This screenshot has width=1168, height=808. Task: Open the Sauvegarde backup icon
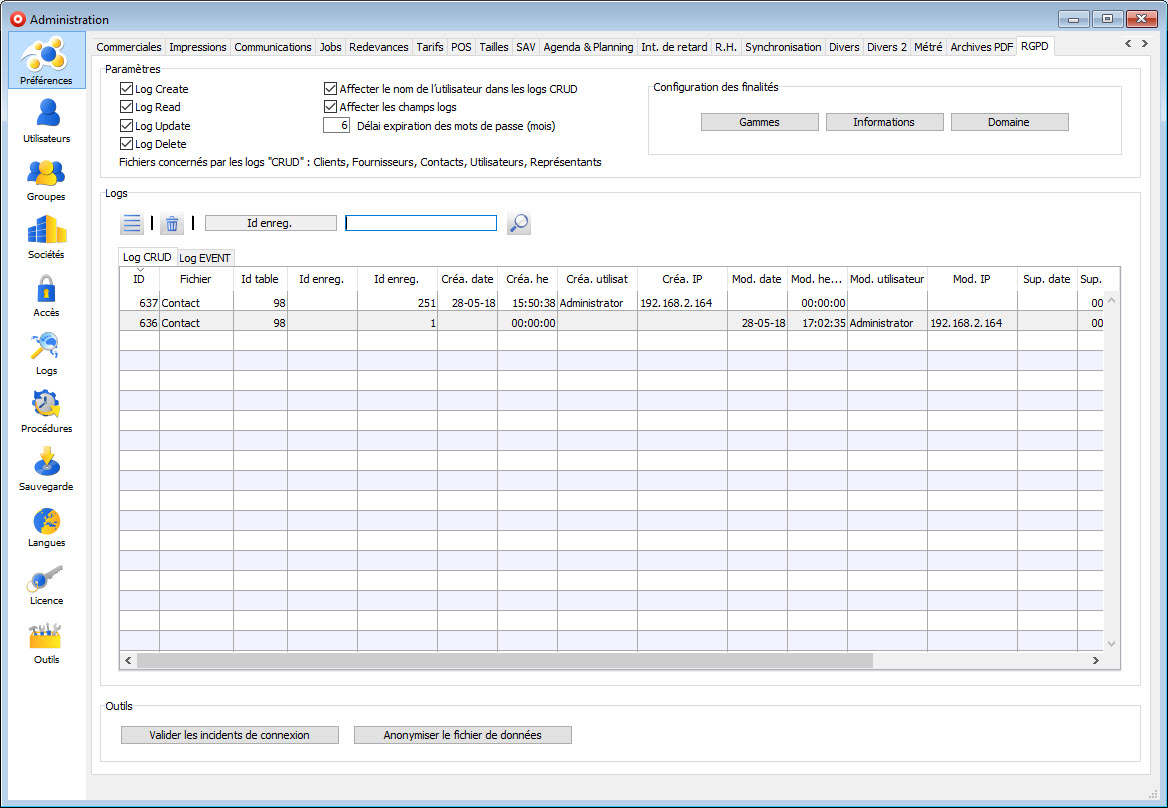click(46, 468)
